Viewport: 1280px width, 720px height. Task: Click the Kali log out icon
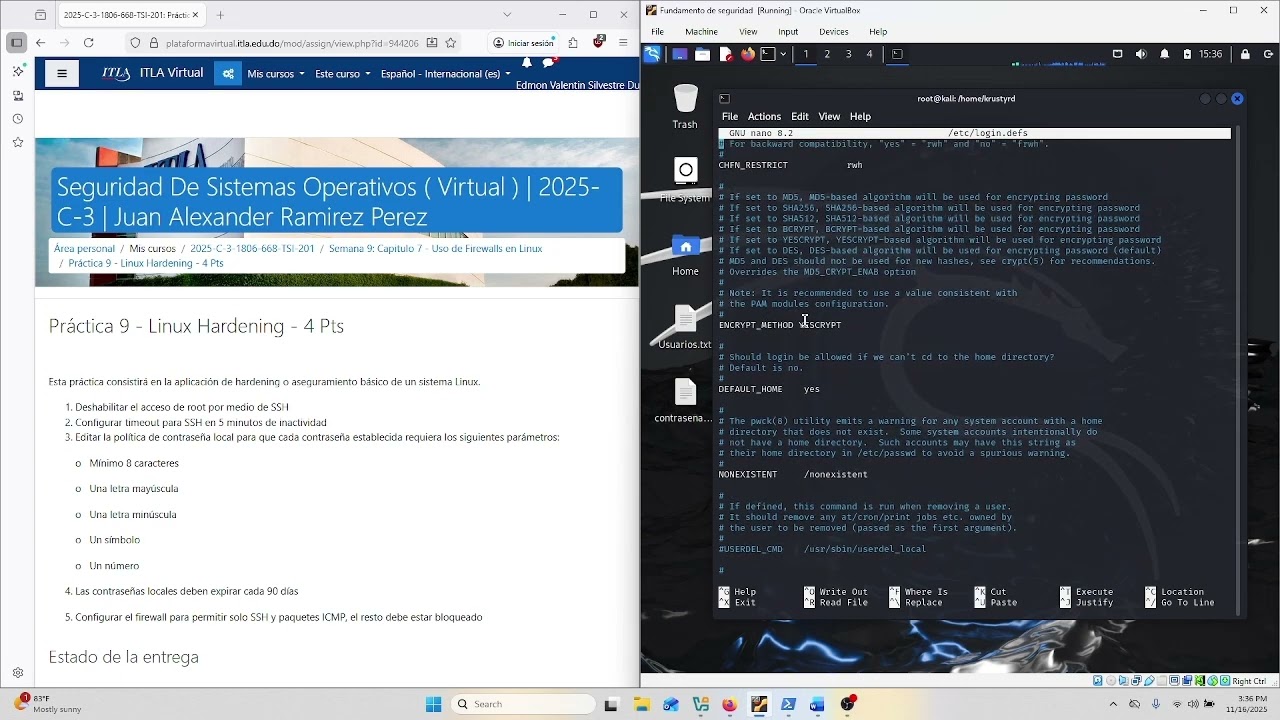coord(1267,54)
